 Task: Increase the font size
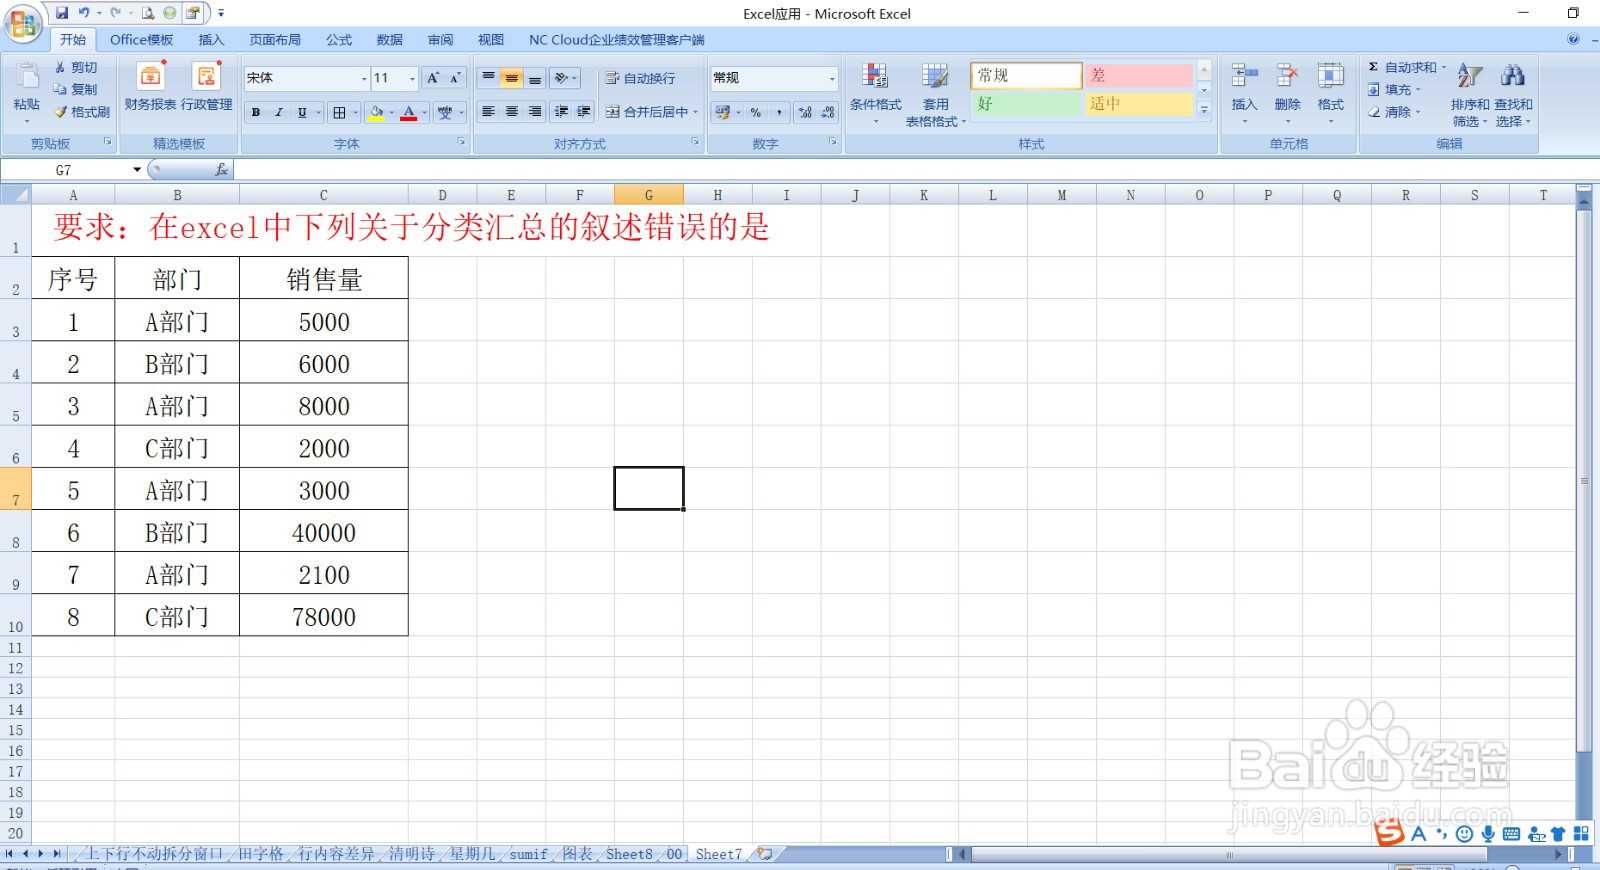pyautogui.click(x=433, y=78)
